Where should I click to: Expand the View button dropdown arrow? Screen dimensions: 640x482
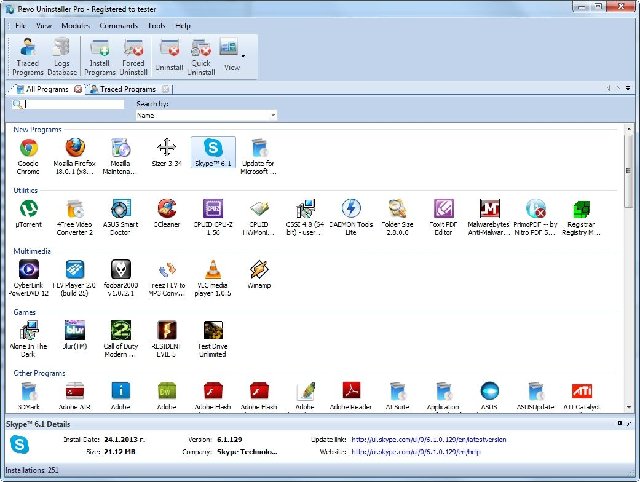coord(244,56)
